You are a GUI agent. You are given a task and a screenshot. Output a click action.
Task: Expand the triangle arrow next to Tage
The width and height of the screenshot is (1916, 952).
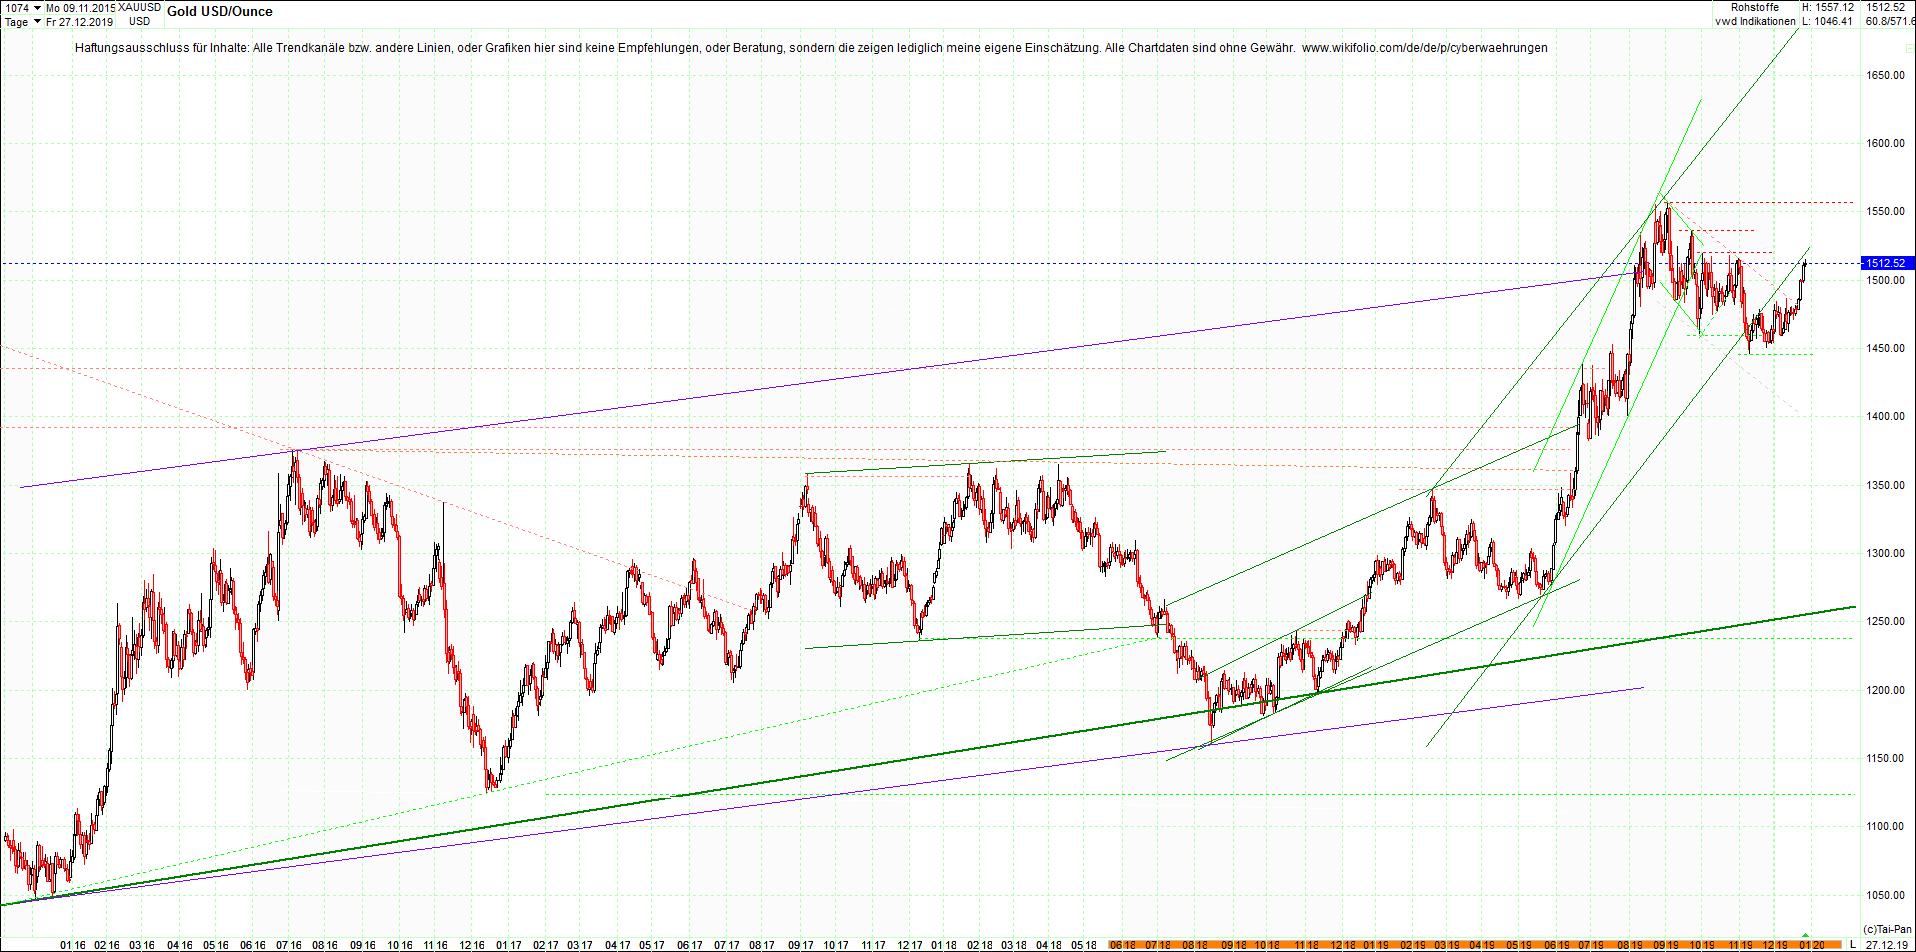coord(37,21)
